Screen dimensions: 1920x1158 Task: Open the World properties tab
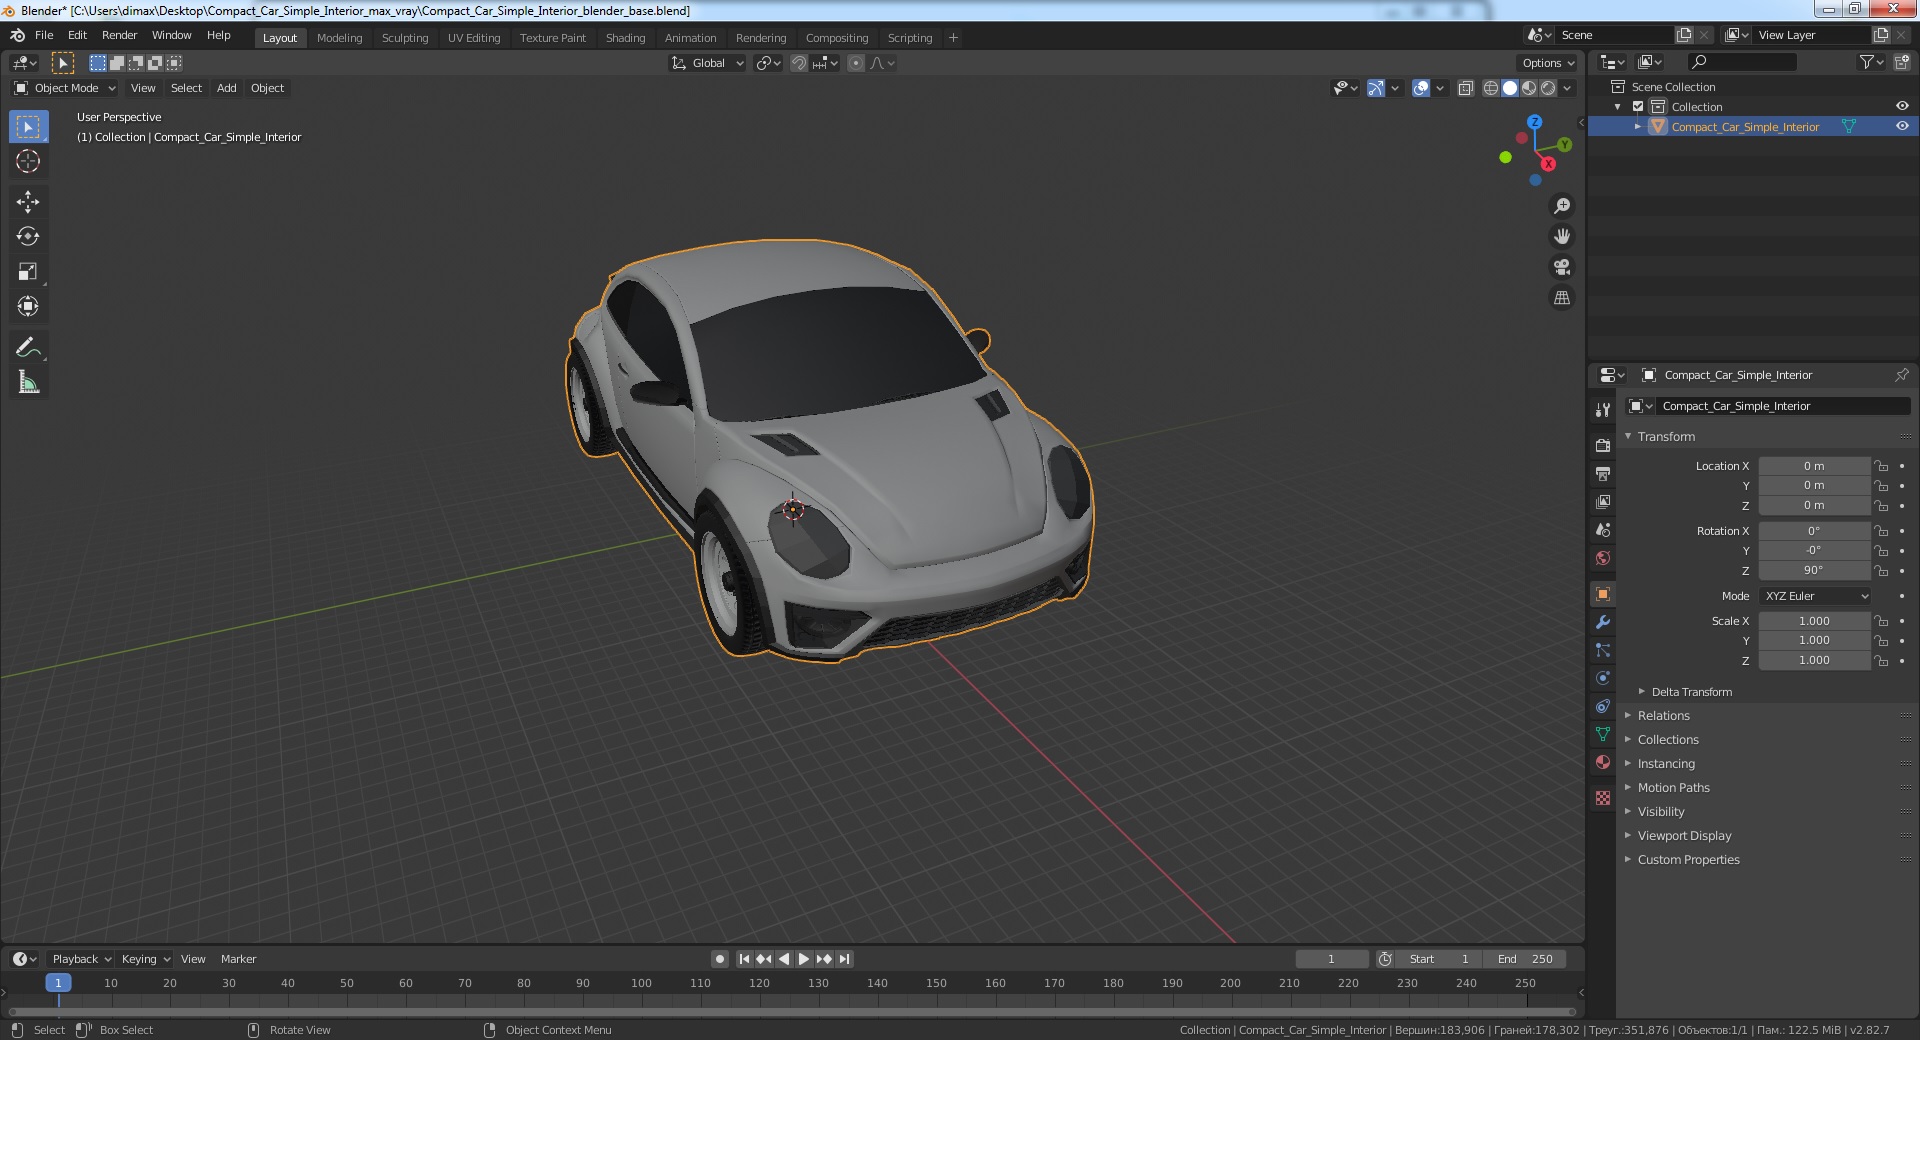tap(1603, 558)
